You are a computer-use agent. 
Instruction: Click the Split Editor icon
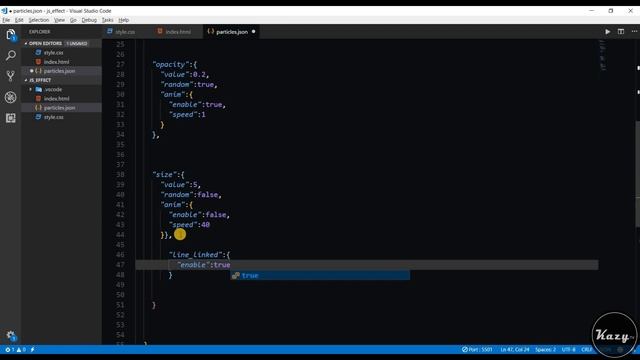pos(621,31)
